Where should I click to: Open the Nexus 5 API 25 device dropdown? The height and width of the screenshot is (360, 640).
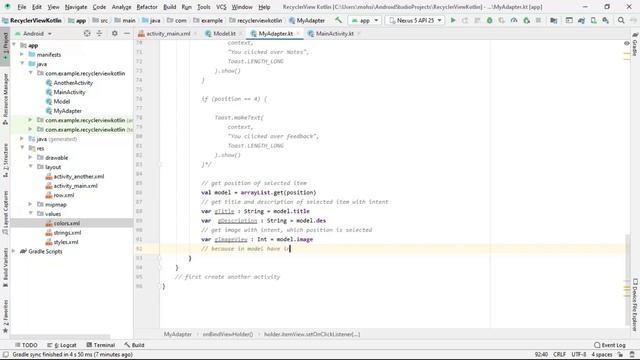[x=415, y=20]
